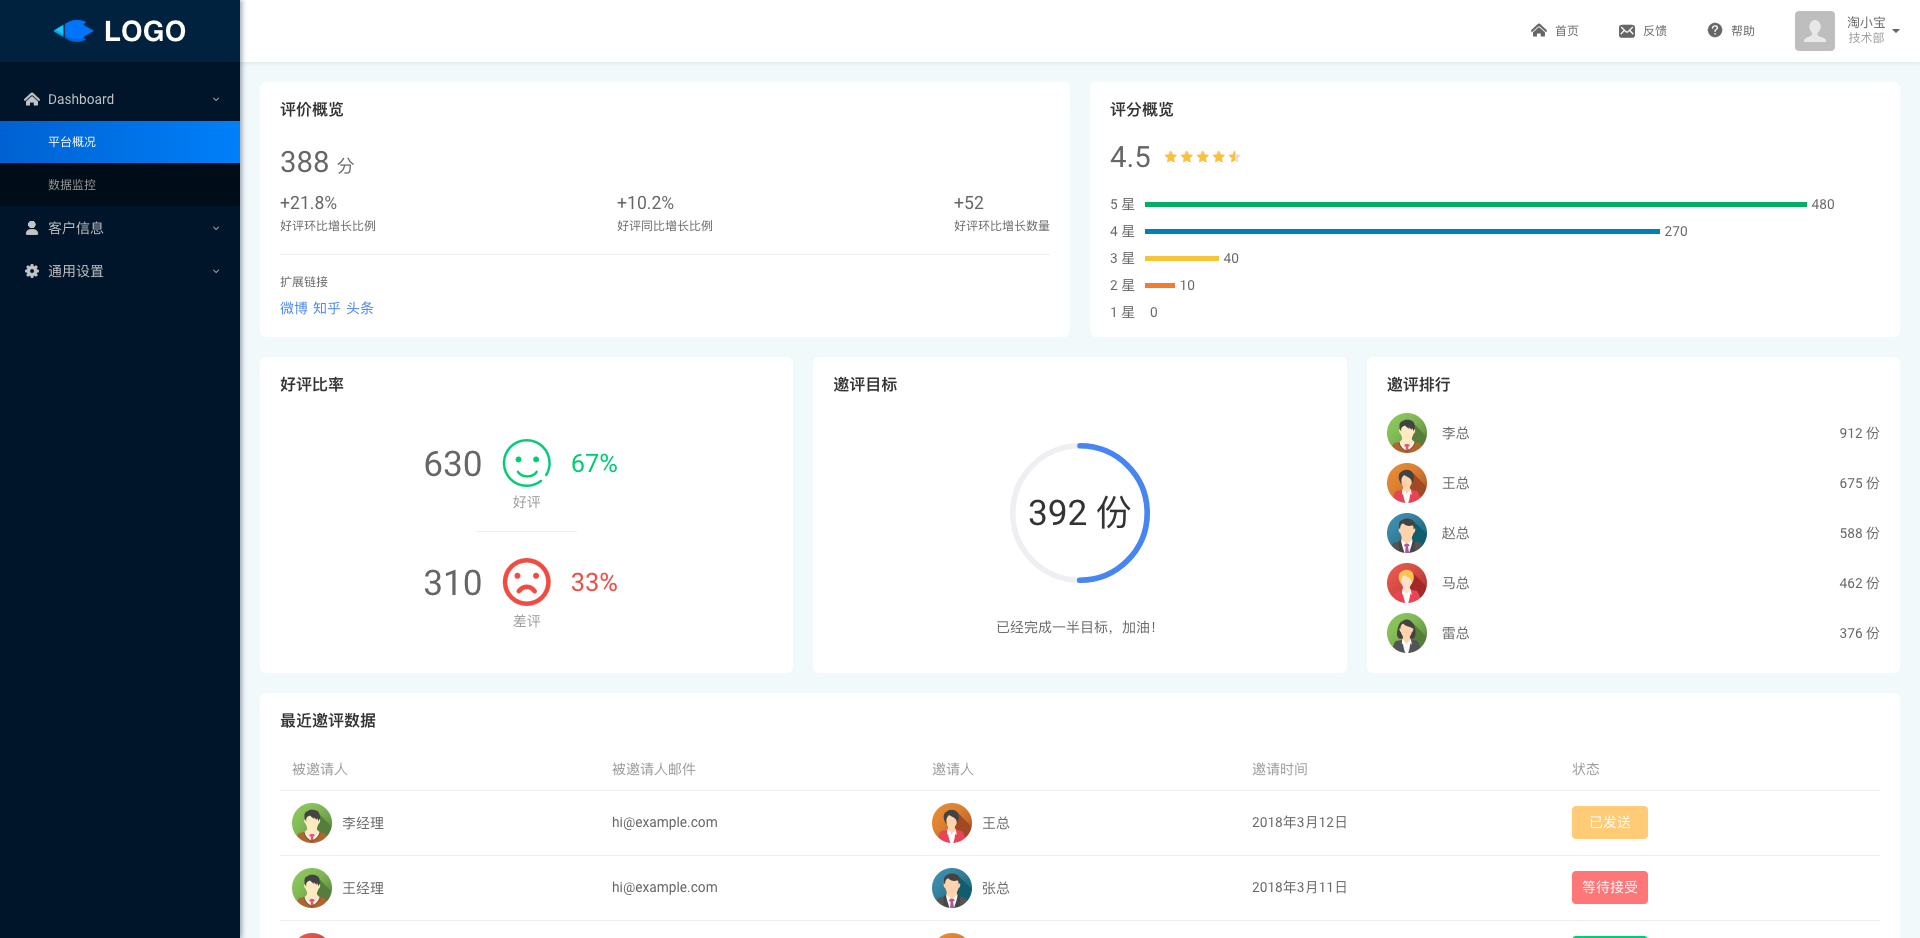Click the 5 星 green rating bar
The height and width of the screenshot is (938, 1920).
(x=1475, y=204)
